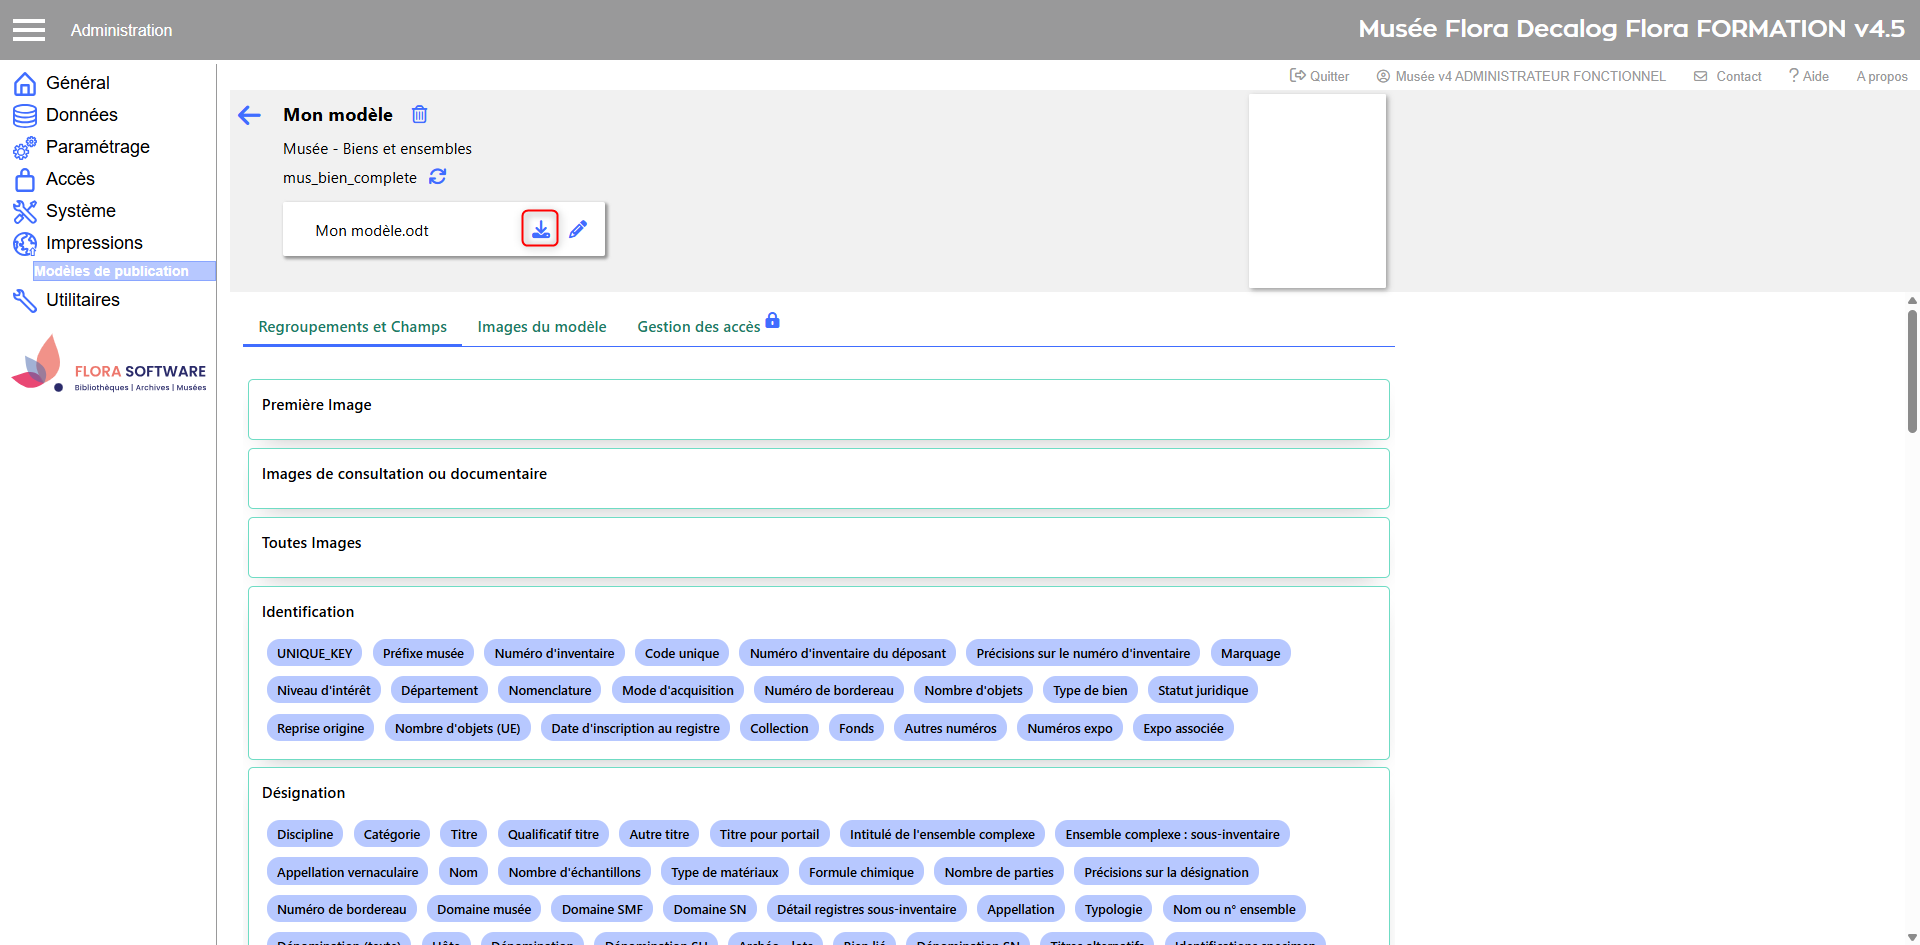Expand the Général menu section
Screen dimensions: 1920x945
click(77, 83)
